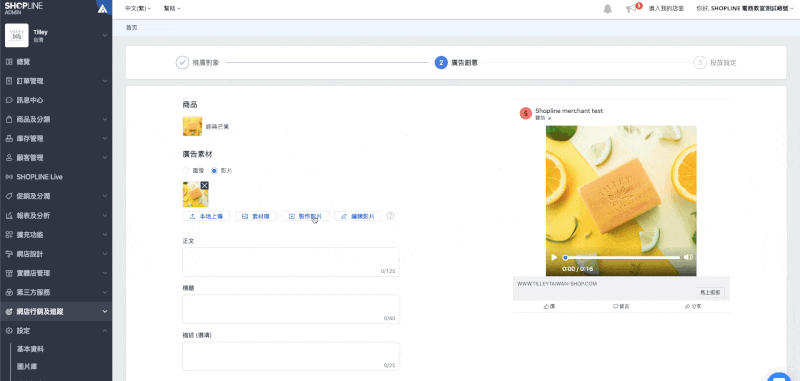This screenshot has width=800, height=381.
Task: Open the 網店行銷及追蹤 menu
Action: click(x=56, y=312)
